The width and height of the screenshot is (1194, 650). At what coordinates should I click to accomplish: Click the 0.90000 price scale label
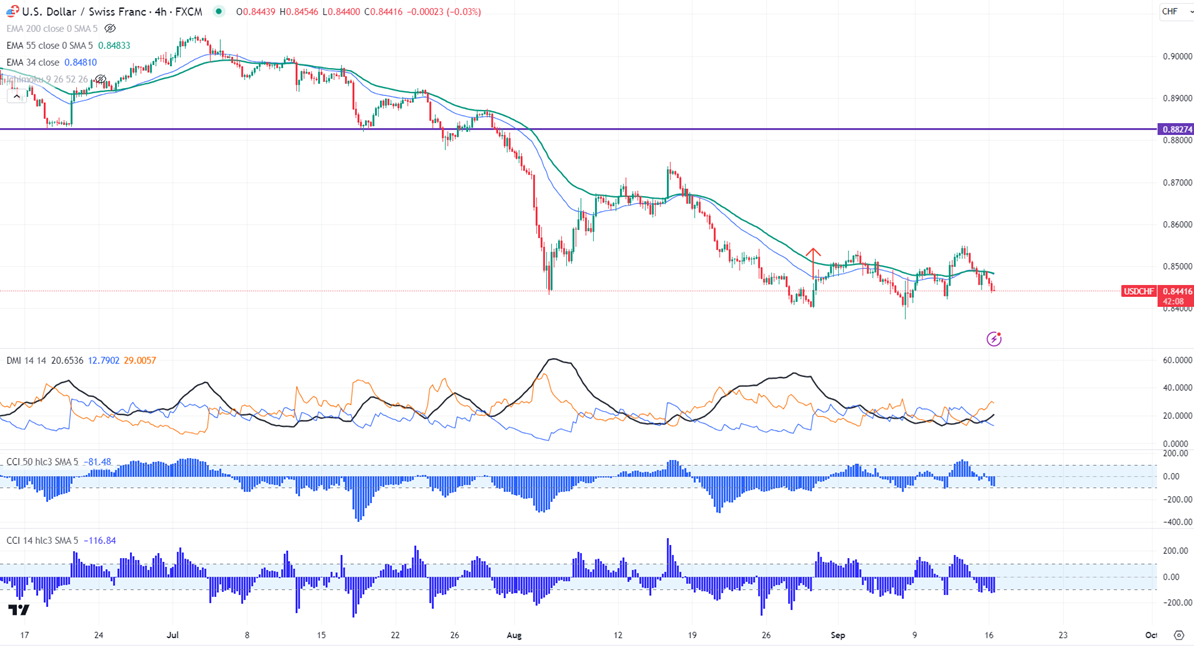1177,56
